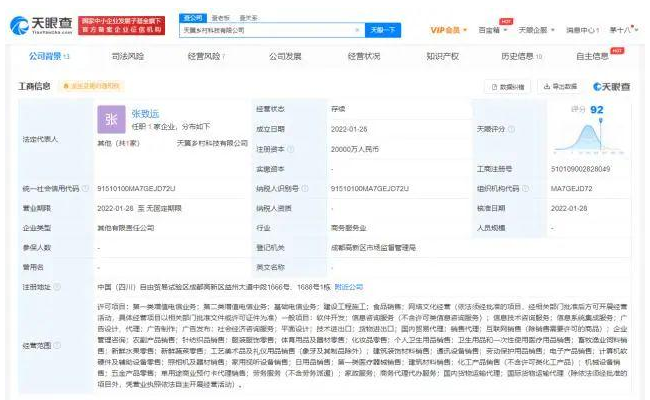Switch to the 知识产权 tab
The height and width of the screenshot is (400, 650).
(x=443, y=56)
